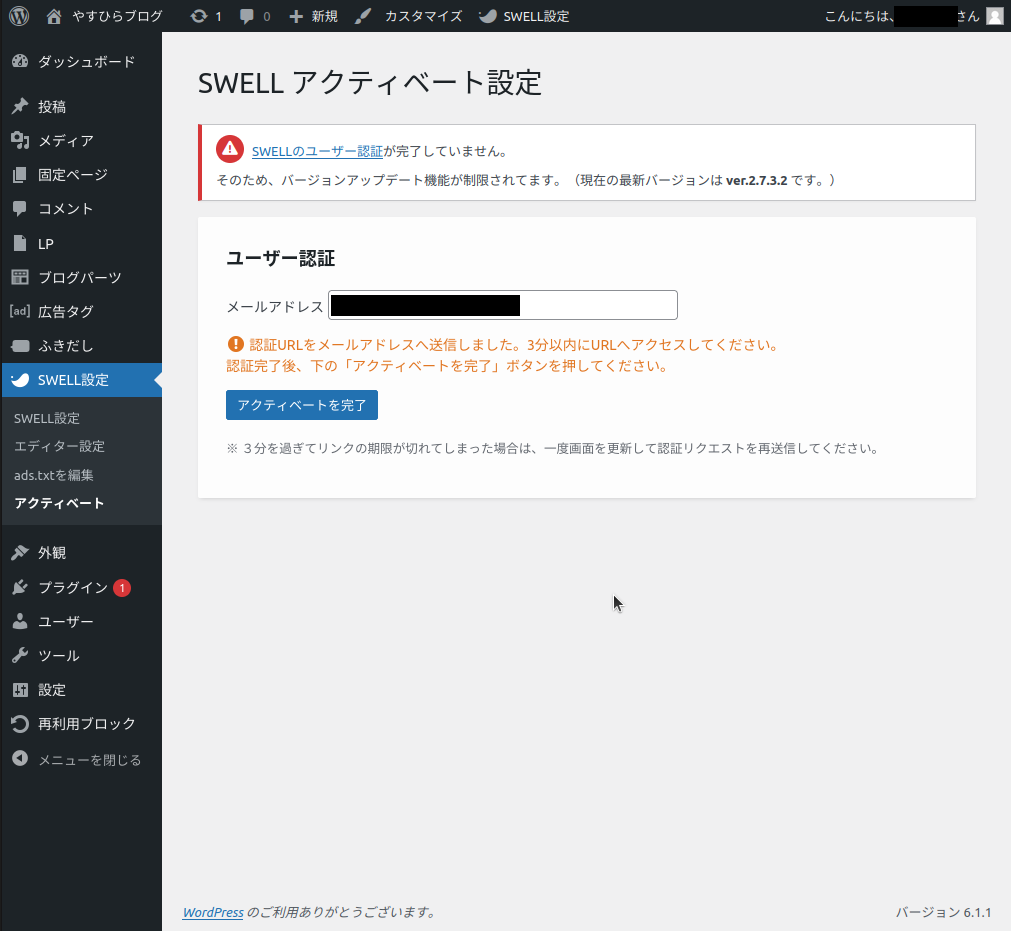Open the WordPress footer link
Image resolution: width=1011 pixels, height=931 pixels.
[x=213, y=912]
